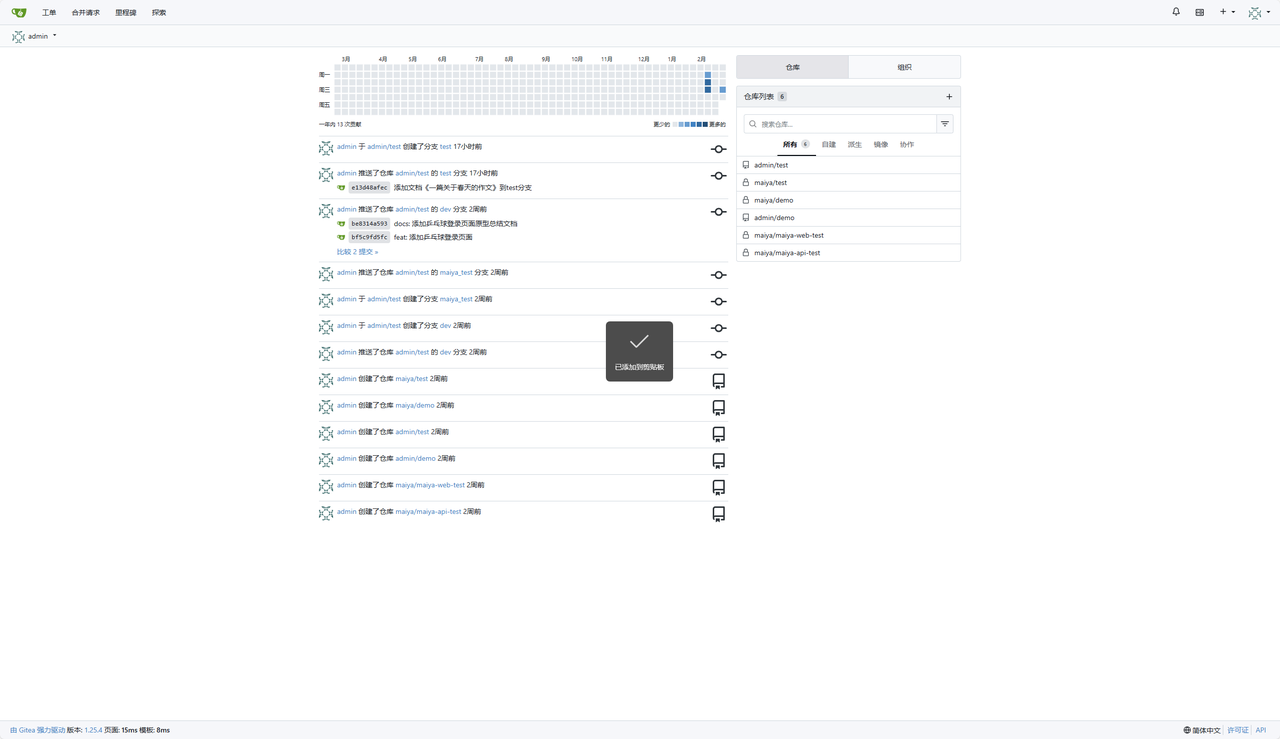
Task: Open commit bf5c9fd5fc
Action: point(369,238)
